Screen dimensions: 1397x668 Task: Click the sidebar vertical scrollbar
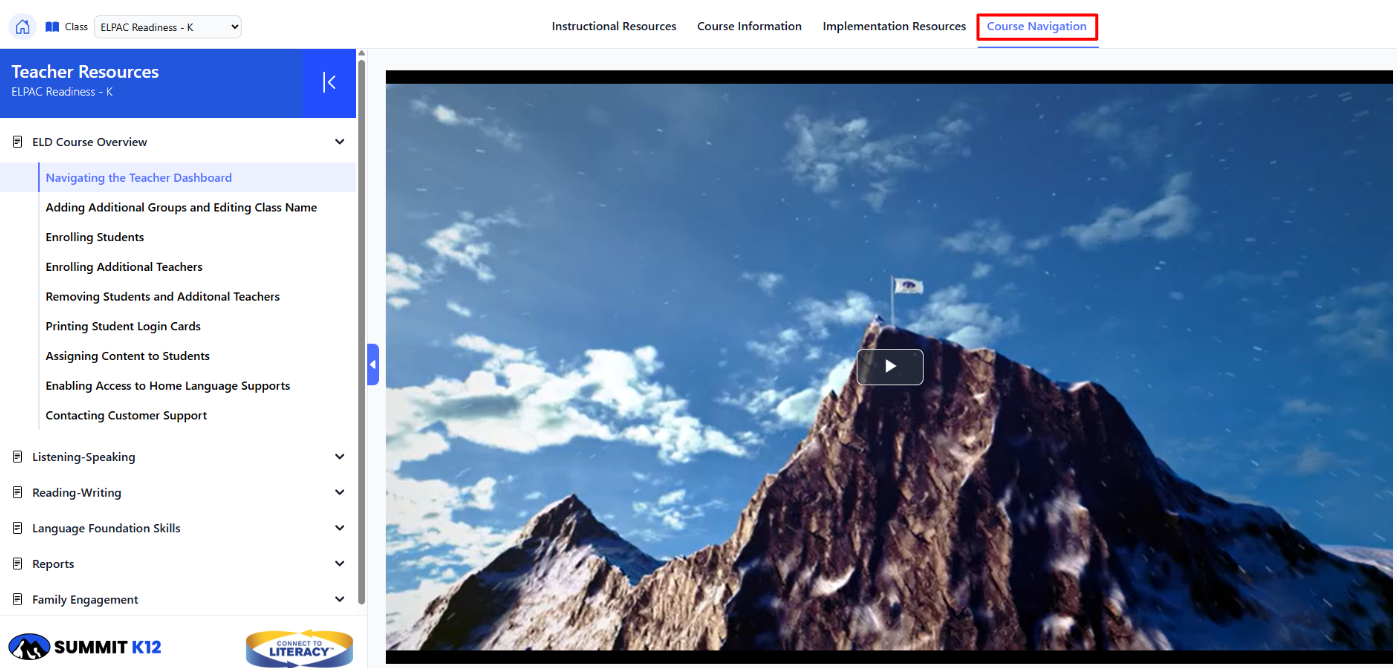point(361,332)
